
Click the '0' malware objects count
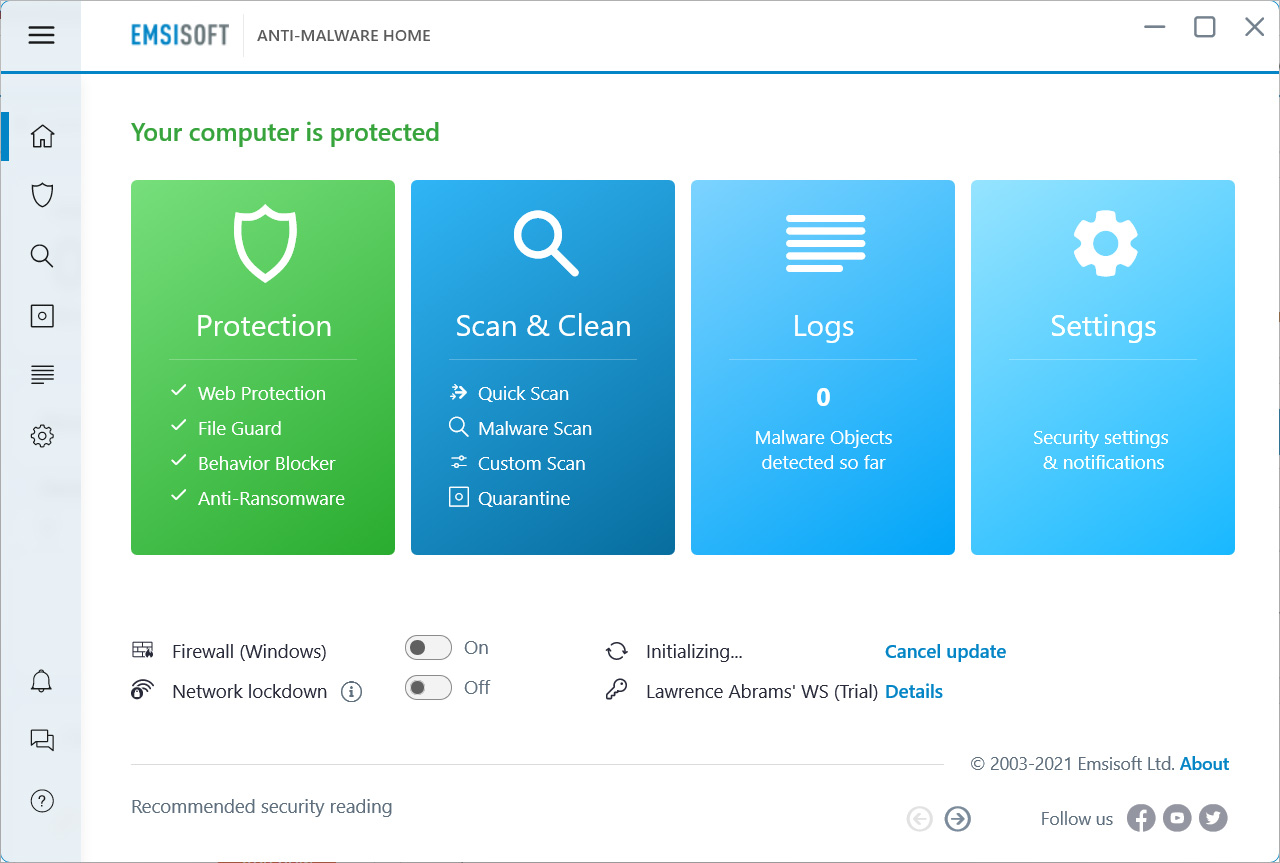point(823,397)
